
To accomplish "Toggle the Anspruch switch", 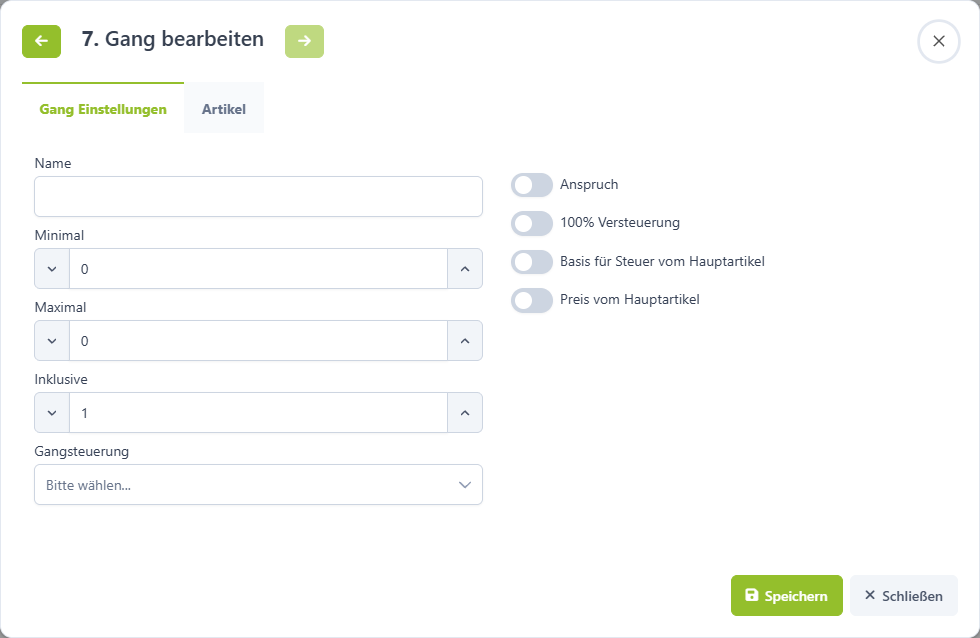I will [x=532, y=185].
